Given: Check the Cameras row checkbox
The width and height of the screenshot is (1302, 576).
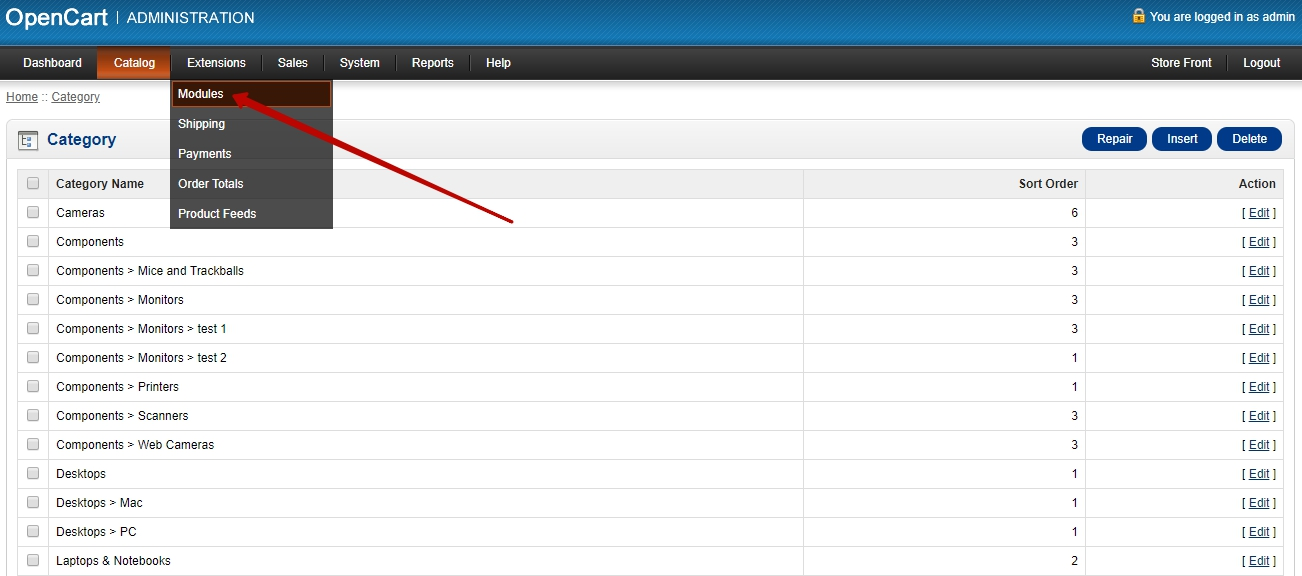Looking at the screenshot, I should tap(33, 212).
